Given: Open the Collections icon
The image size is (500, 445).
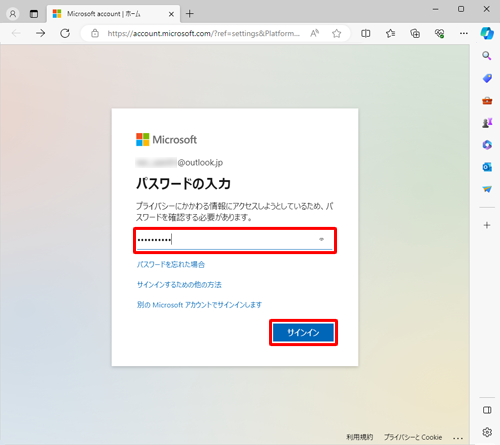Looking at the screenshot, I should (x=415, y=33).
